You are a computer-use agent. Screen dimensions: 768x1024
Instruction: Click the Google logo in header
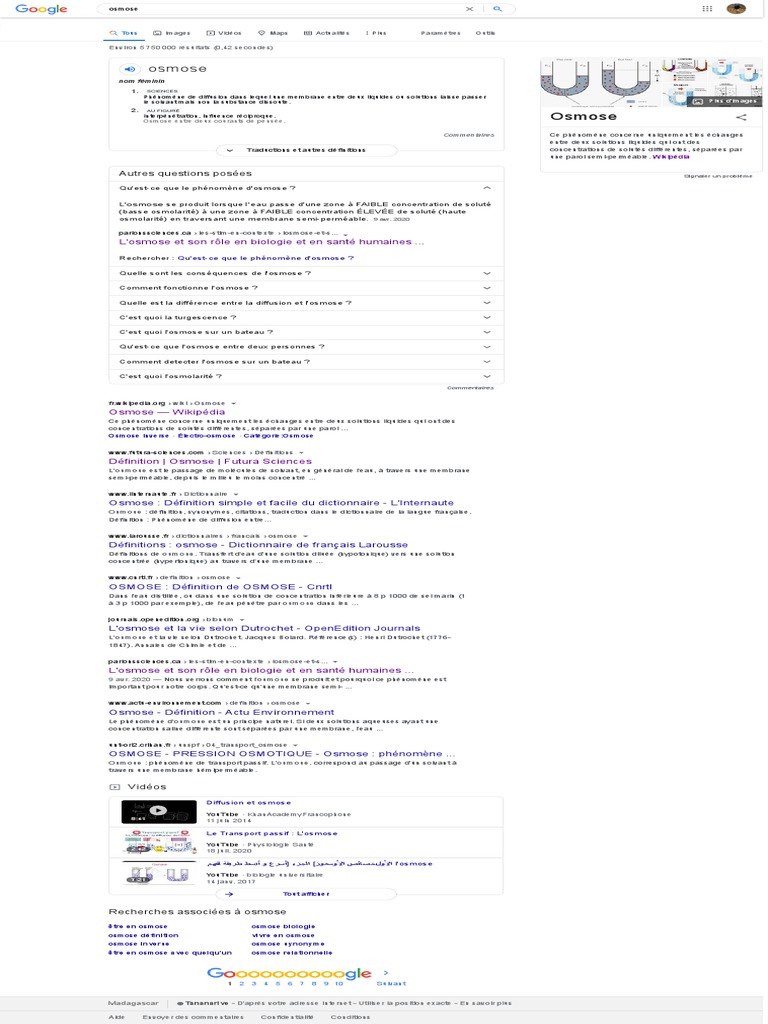coord(41,8)
